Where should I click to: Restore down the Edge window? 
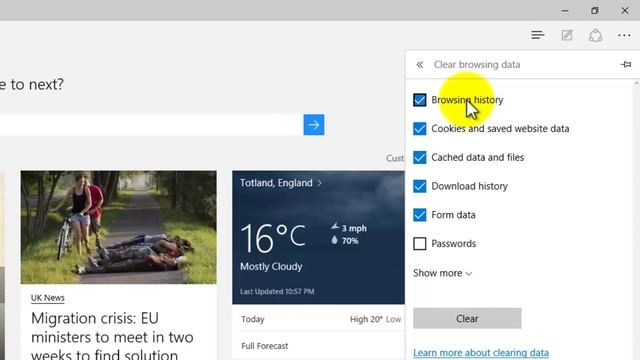click(595, 11)
